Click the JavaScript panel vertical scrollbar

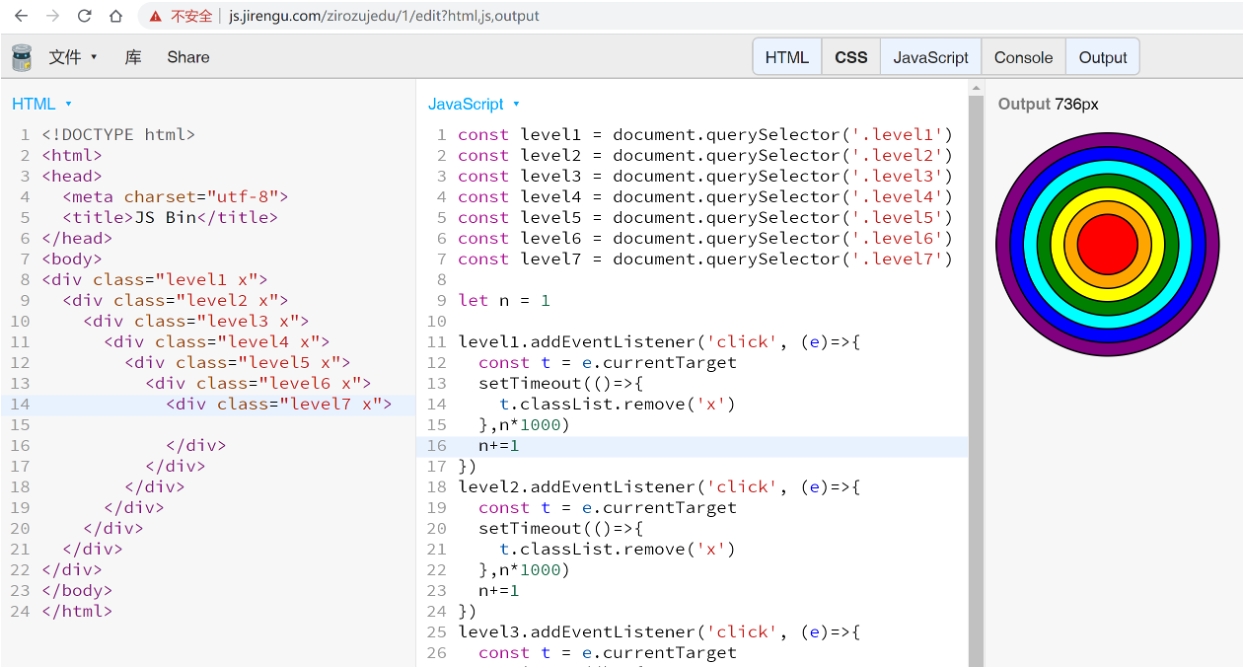975,380
